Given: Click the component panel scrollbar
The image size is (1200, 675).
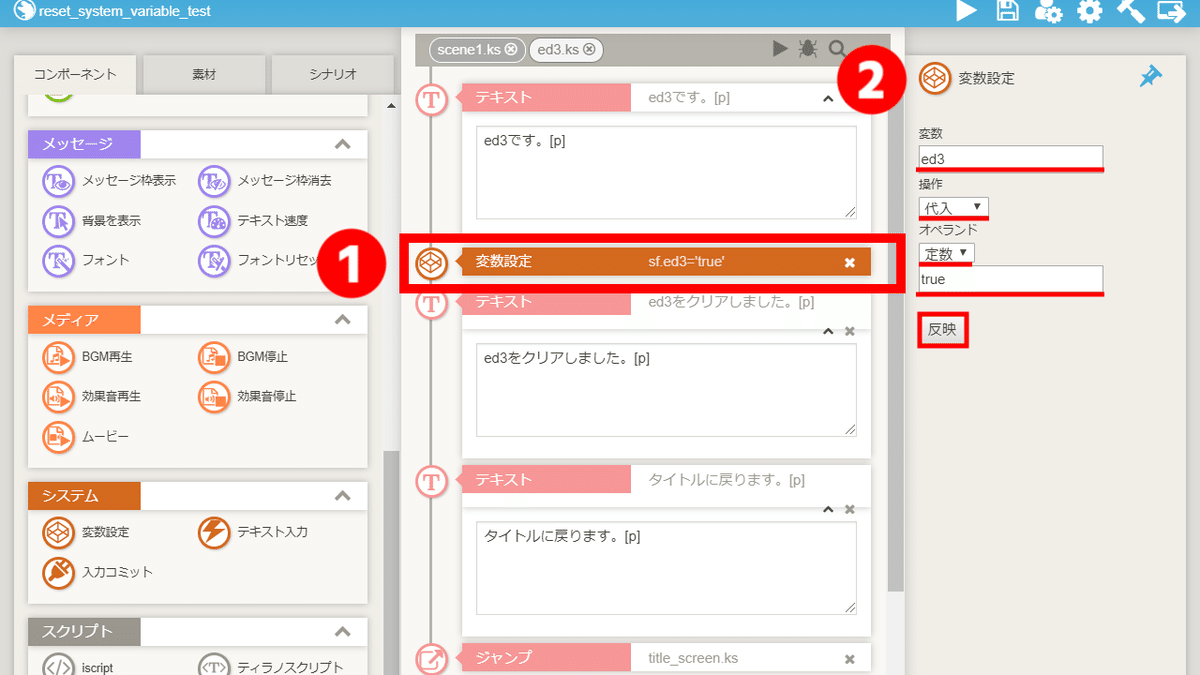Looking at the screenshot, I should click(390, 562).
